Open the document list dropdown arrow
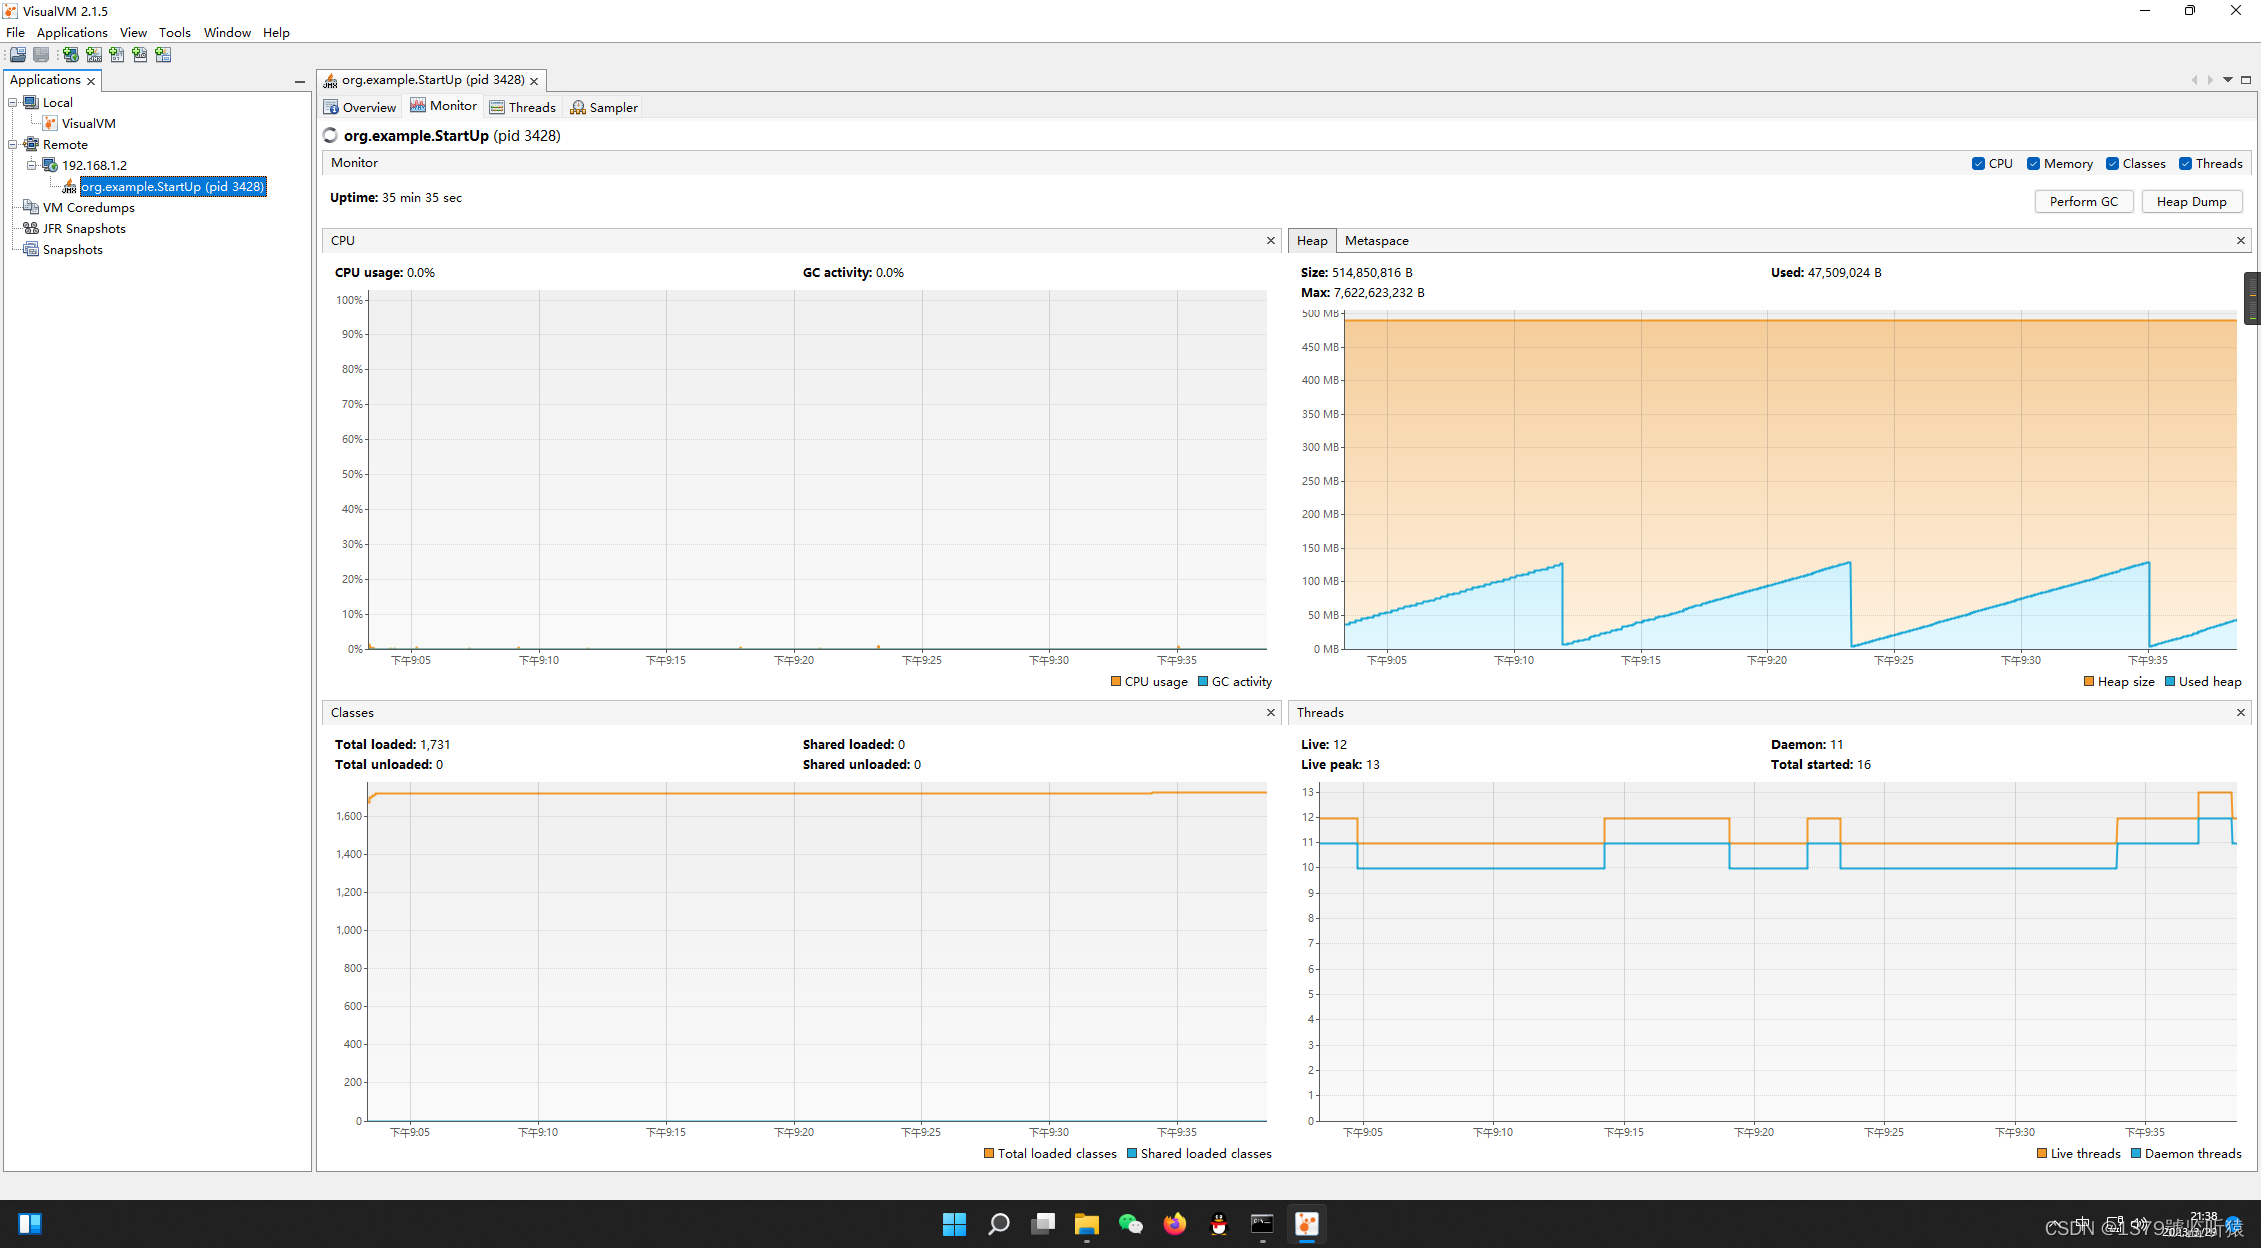The image size is (2261, 1248). point(2228,80)
